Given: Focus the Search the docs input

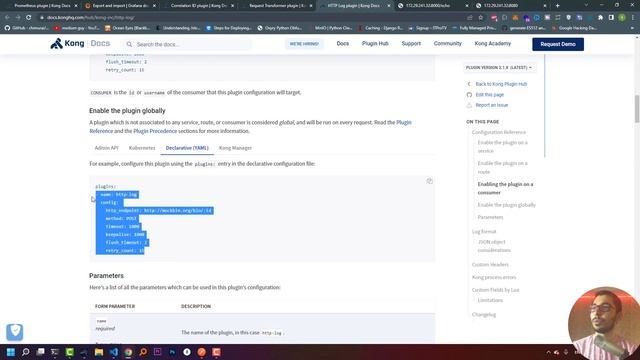Looking at the screenshot, I should tap(188, 44).
